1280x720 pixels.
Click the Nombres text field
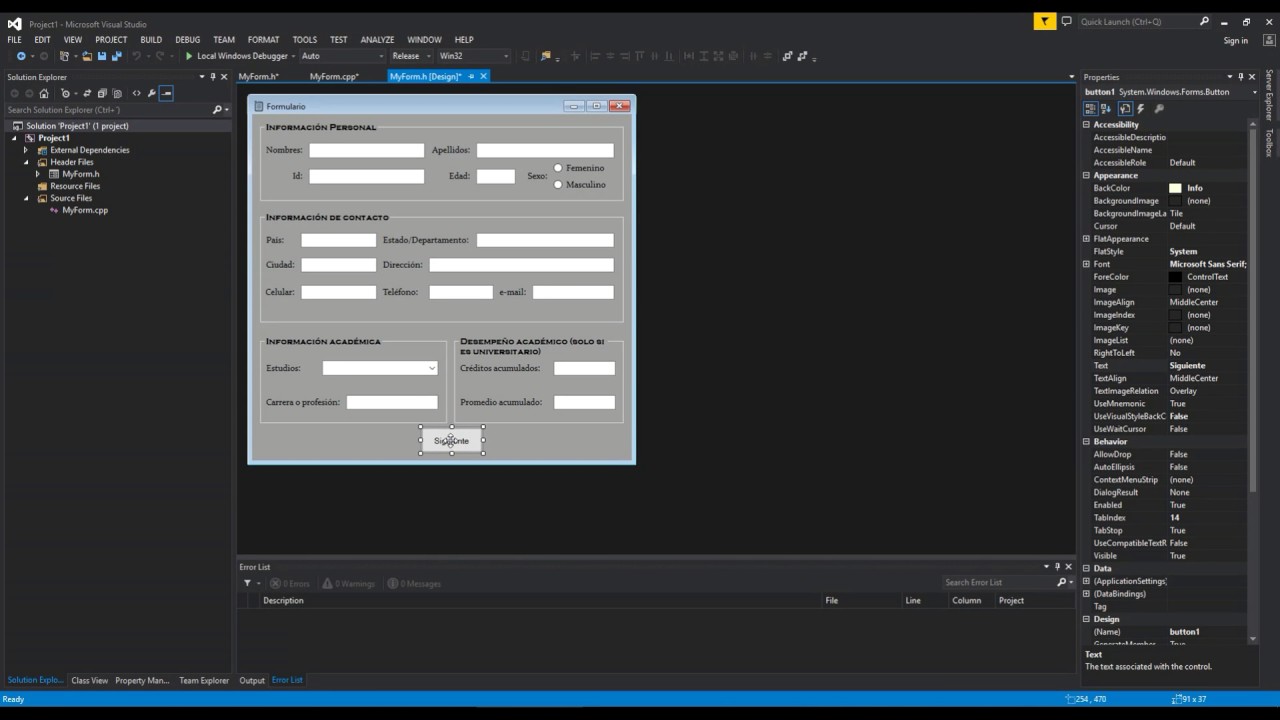366,150
